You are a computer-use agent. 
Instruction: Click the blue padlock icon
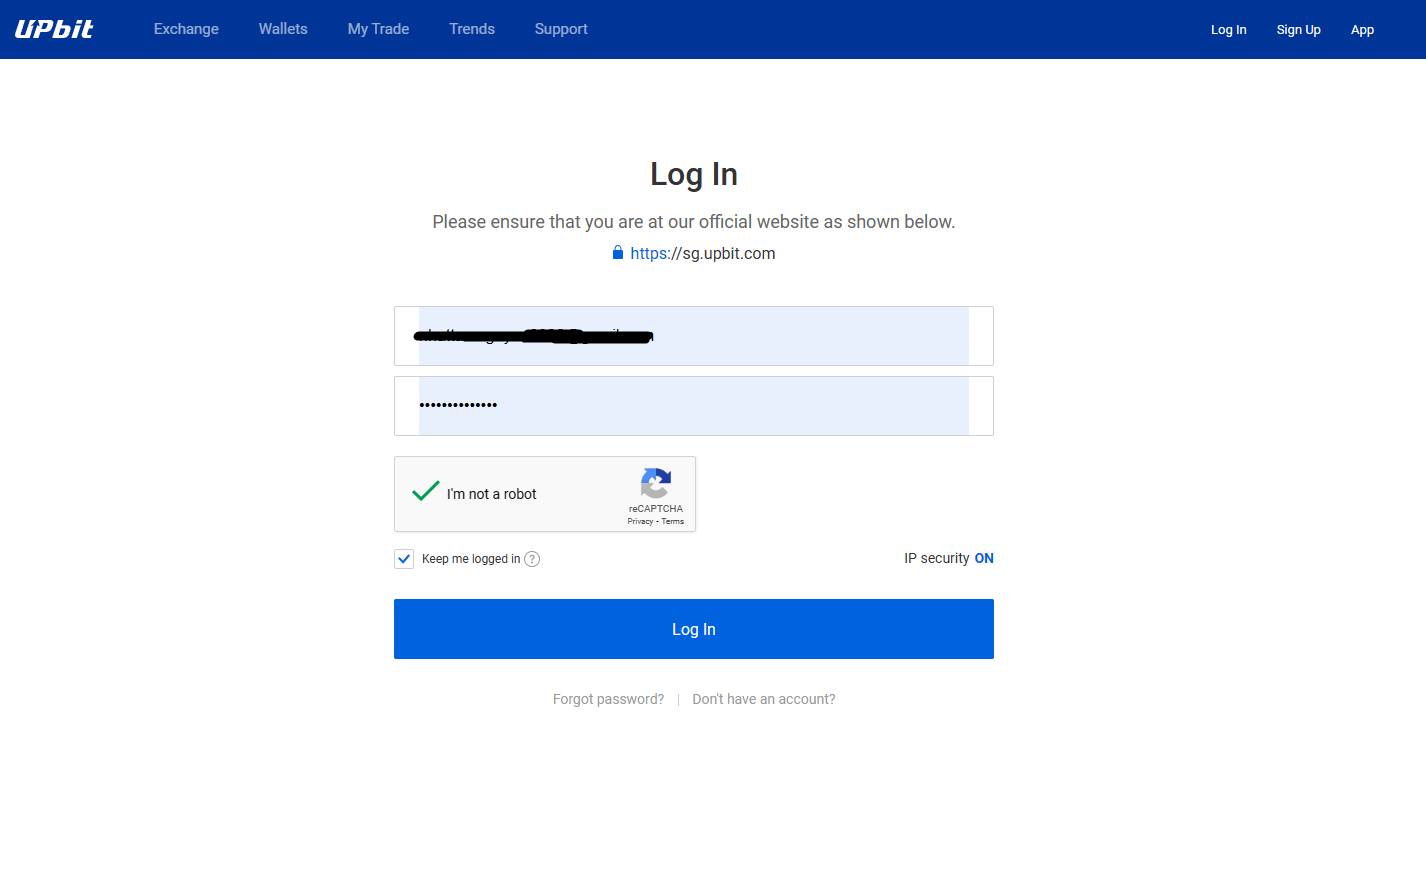[618, 252]
